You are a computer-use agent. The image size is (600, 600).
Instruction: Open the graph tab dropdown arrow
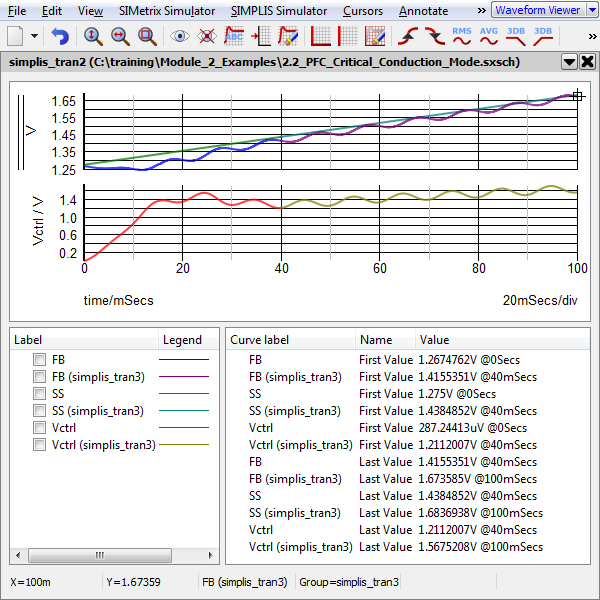[569, 61]
